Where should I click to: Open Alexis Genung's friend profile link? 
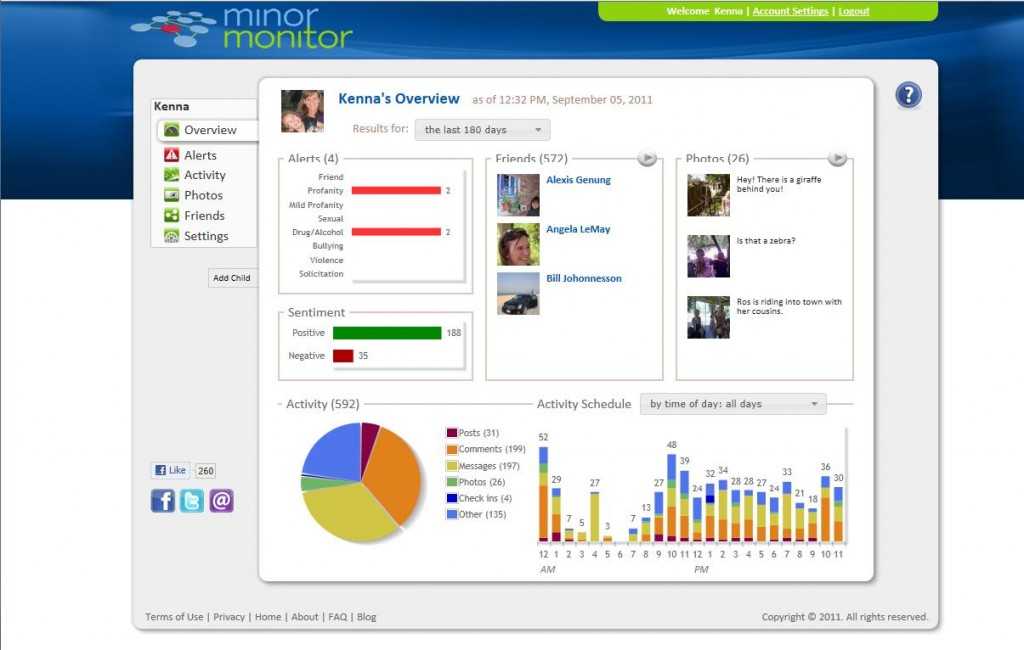[578, 180]
